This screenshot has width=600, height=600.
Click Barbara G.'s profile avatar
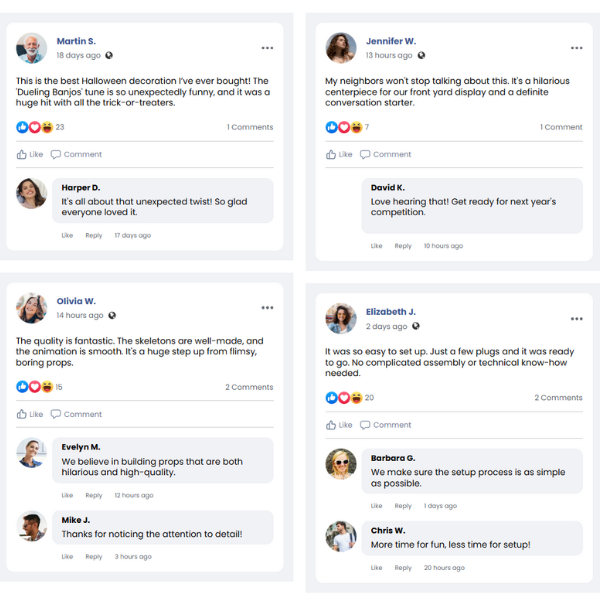coord(341,463)
